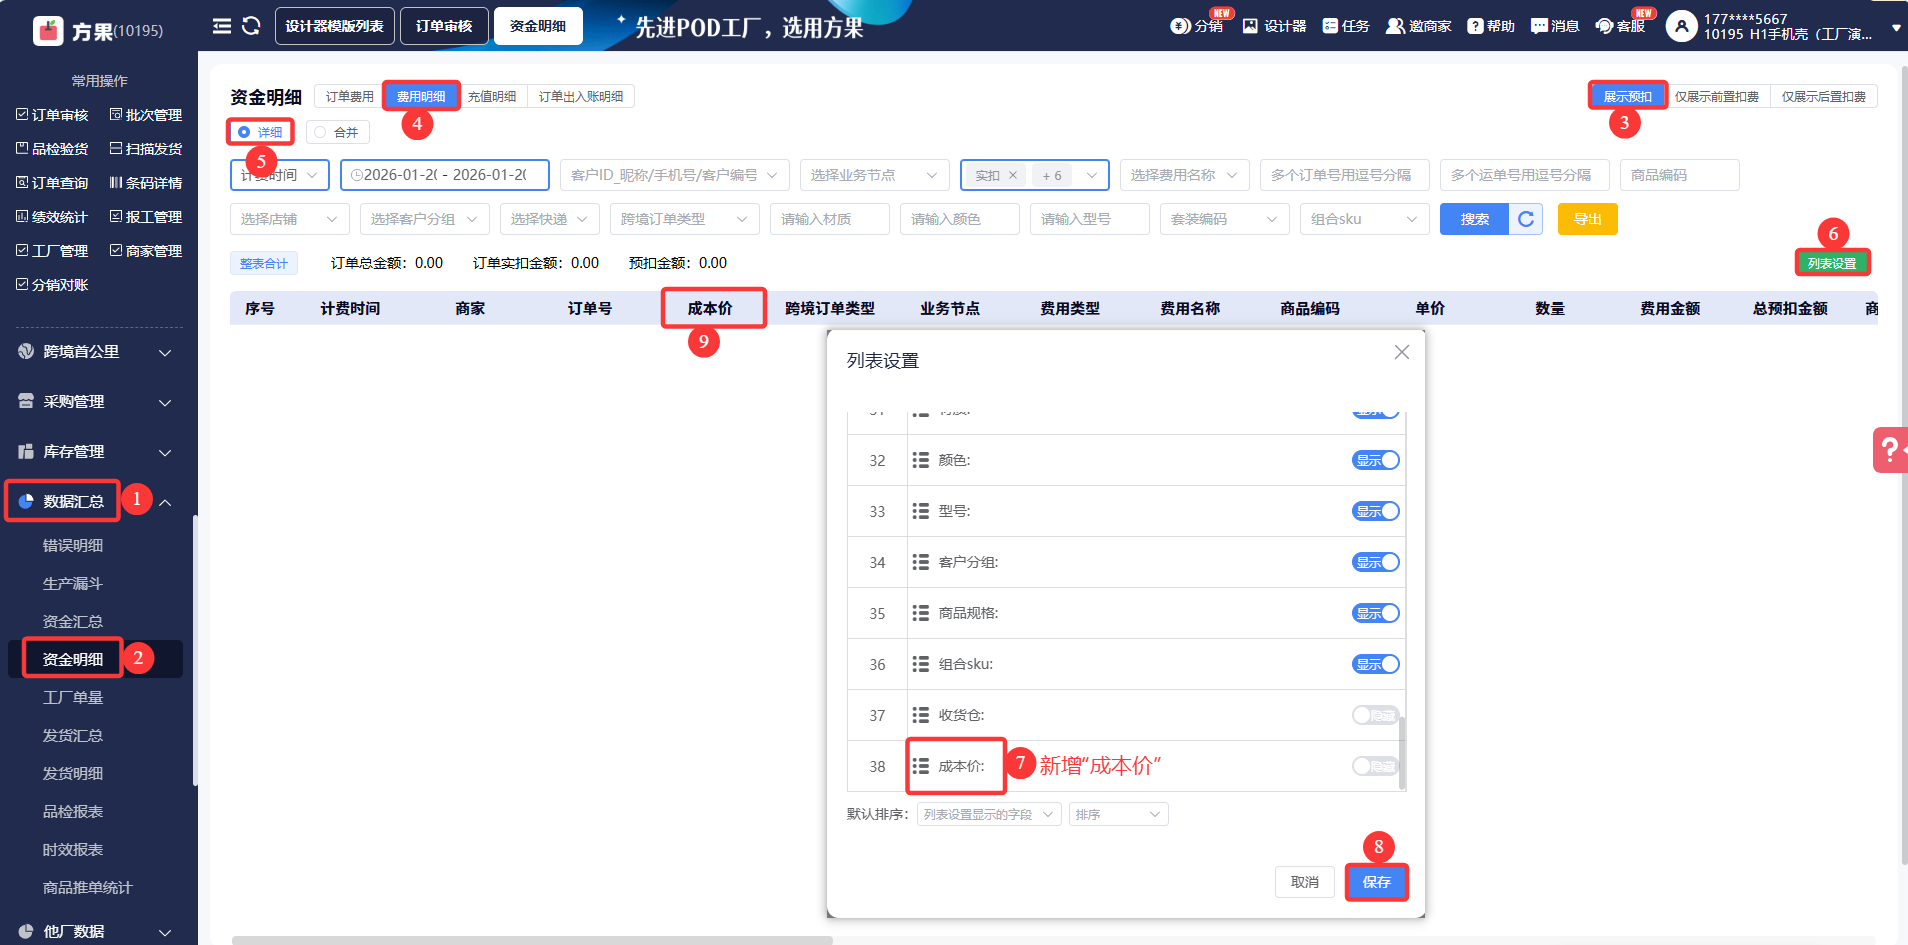Switch to 订单费用 tab
The width and height of the screenshot is (1908, 945).
pos(350,96)
